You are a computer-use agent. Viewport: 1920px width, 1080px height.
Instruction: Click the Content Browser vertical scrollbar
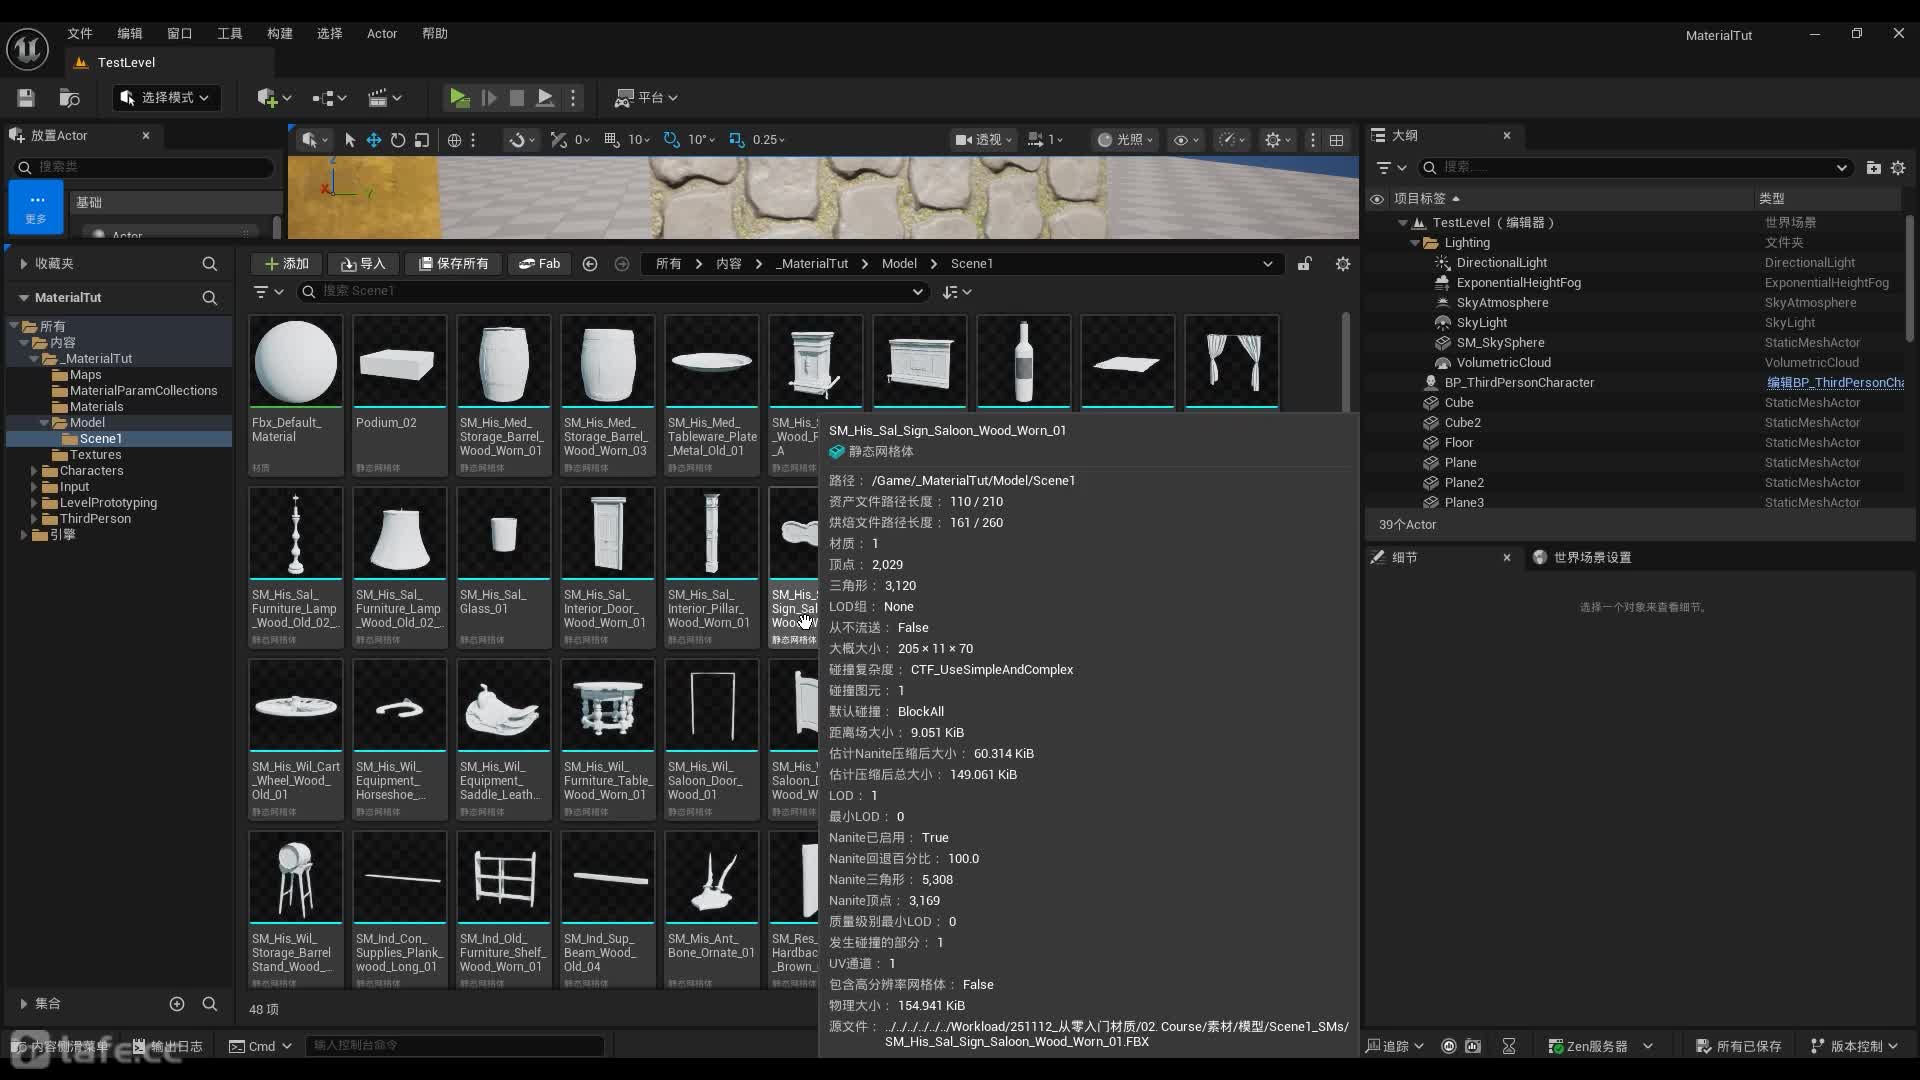coord(1346,360)
